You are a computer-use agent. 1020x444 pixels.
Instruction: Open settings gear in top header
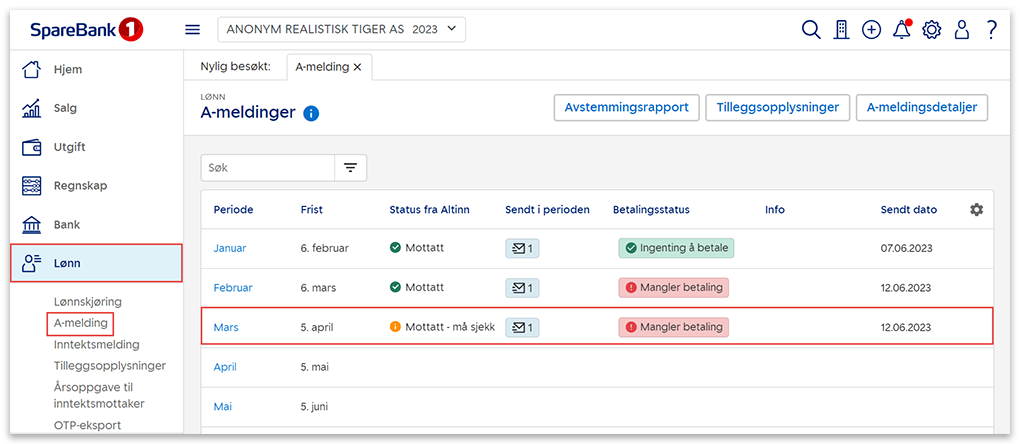(x=932, y=30)
